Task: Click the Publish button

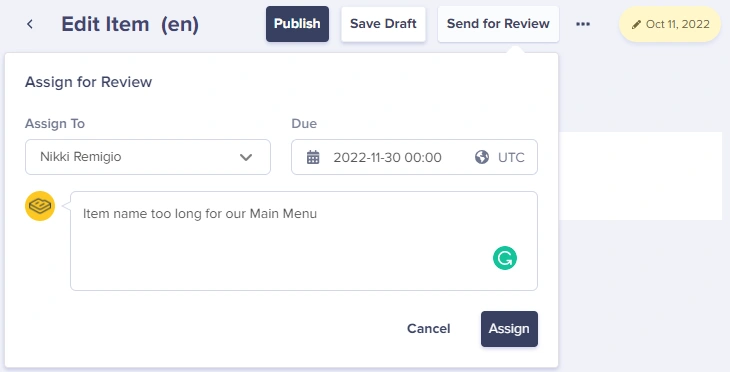Action: 297,24
